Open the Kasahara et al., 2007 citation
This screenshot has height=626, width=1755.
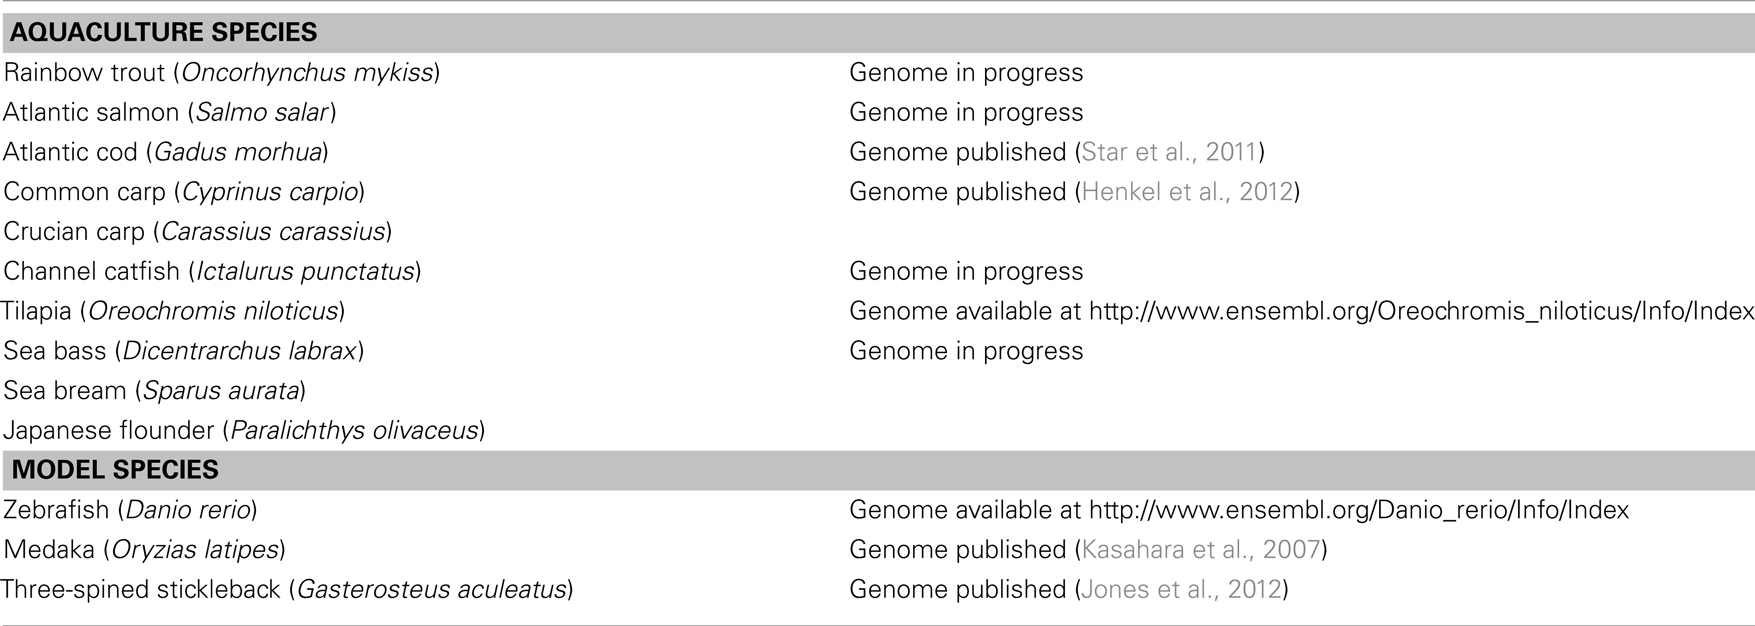coord(1201,550)
